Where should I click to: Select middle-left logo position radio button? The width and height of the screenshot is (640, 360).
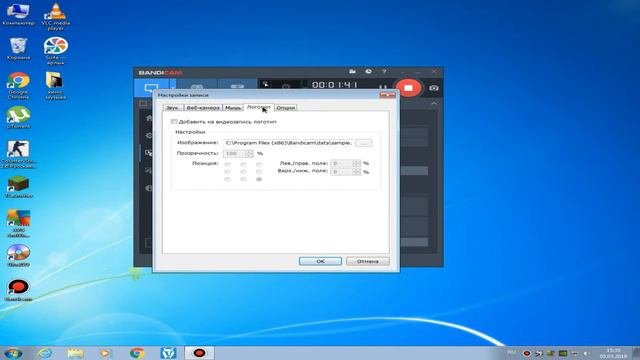(228, 171)
